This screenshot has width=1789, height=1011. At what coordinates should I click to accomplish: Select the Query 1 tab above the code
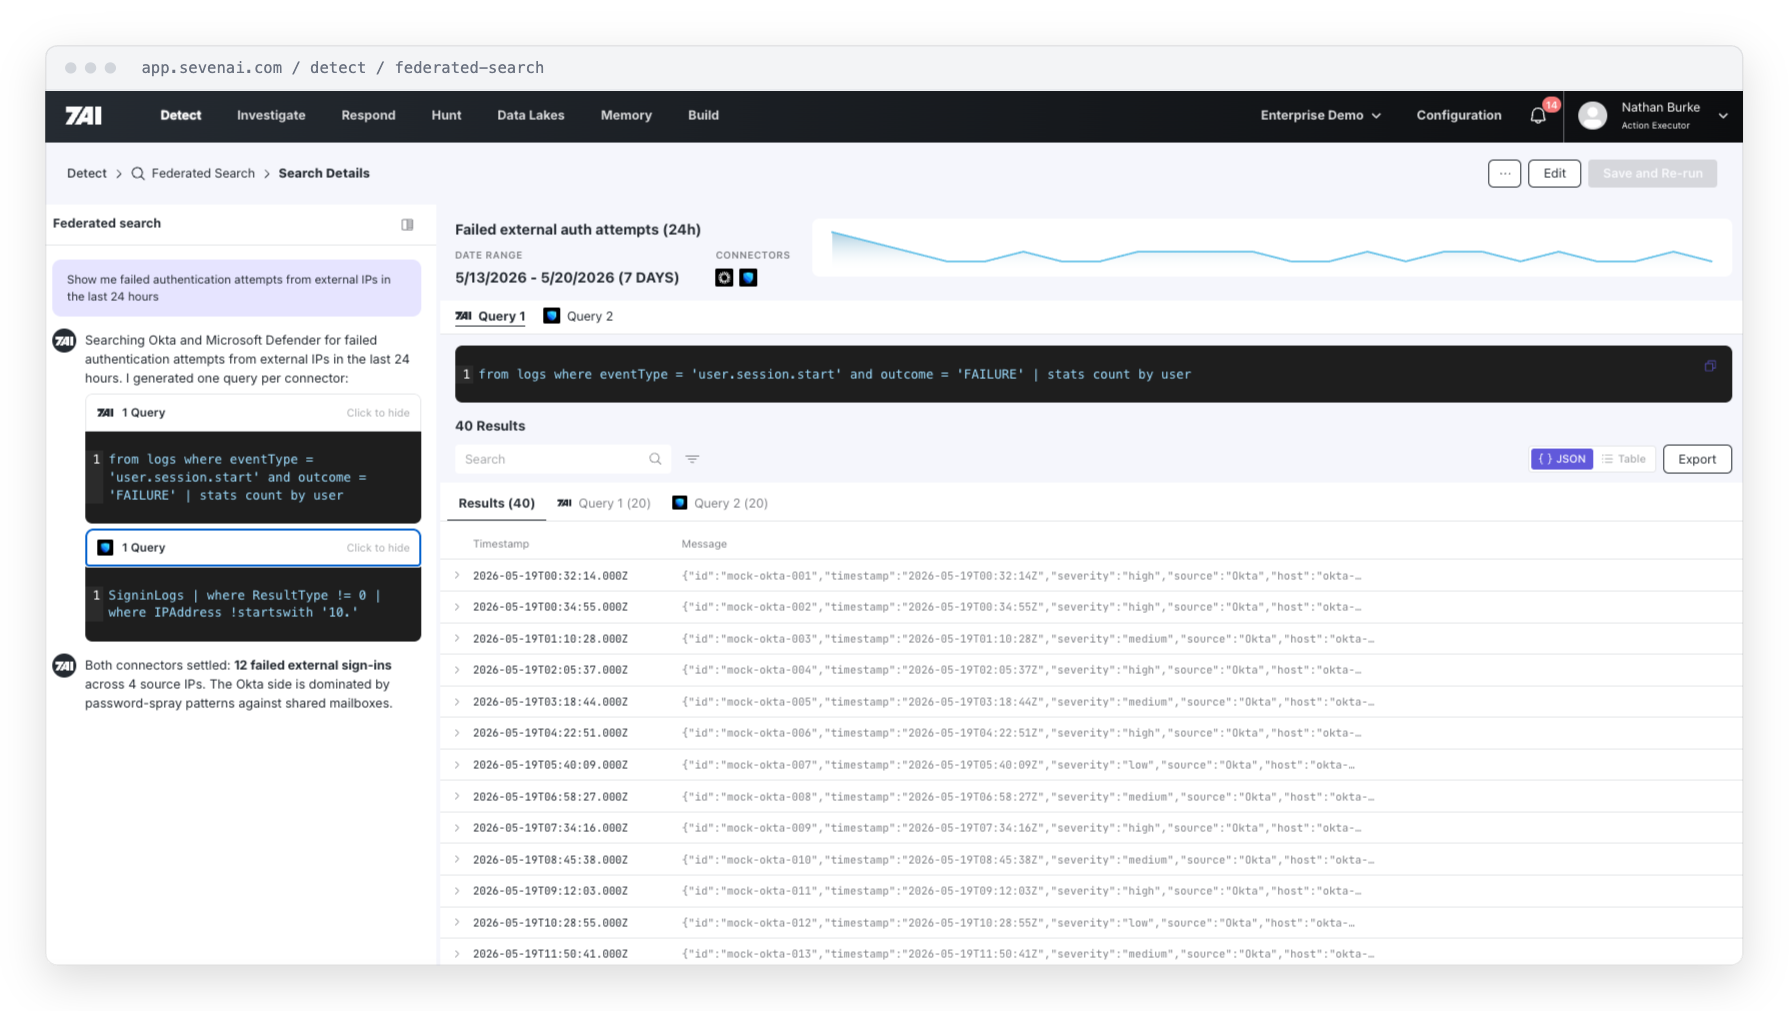490,317
